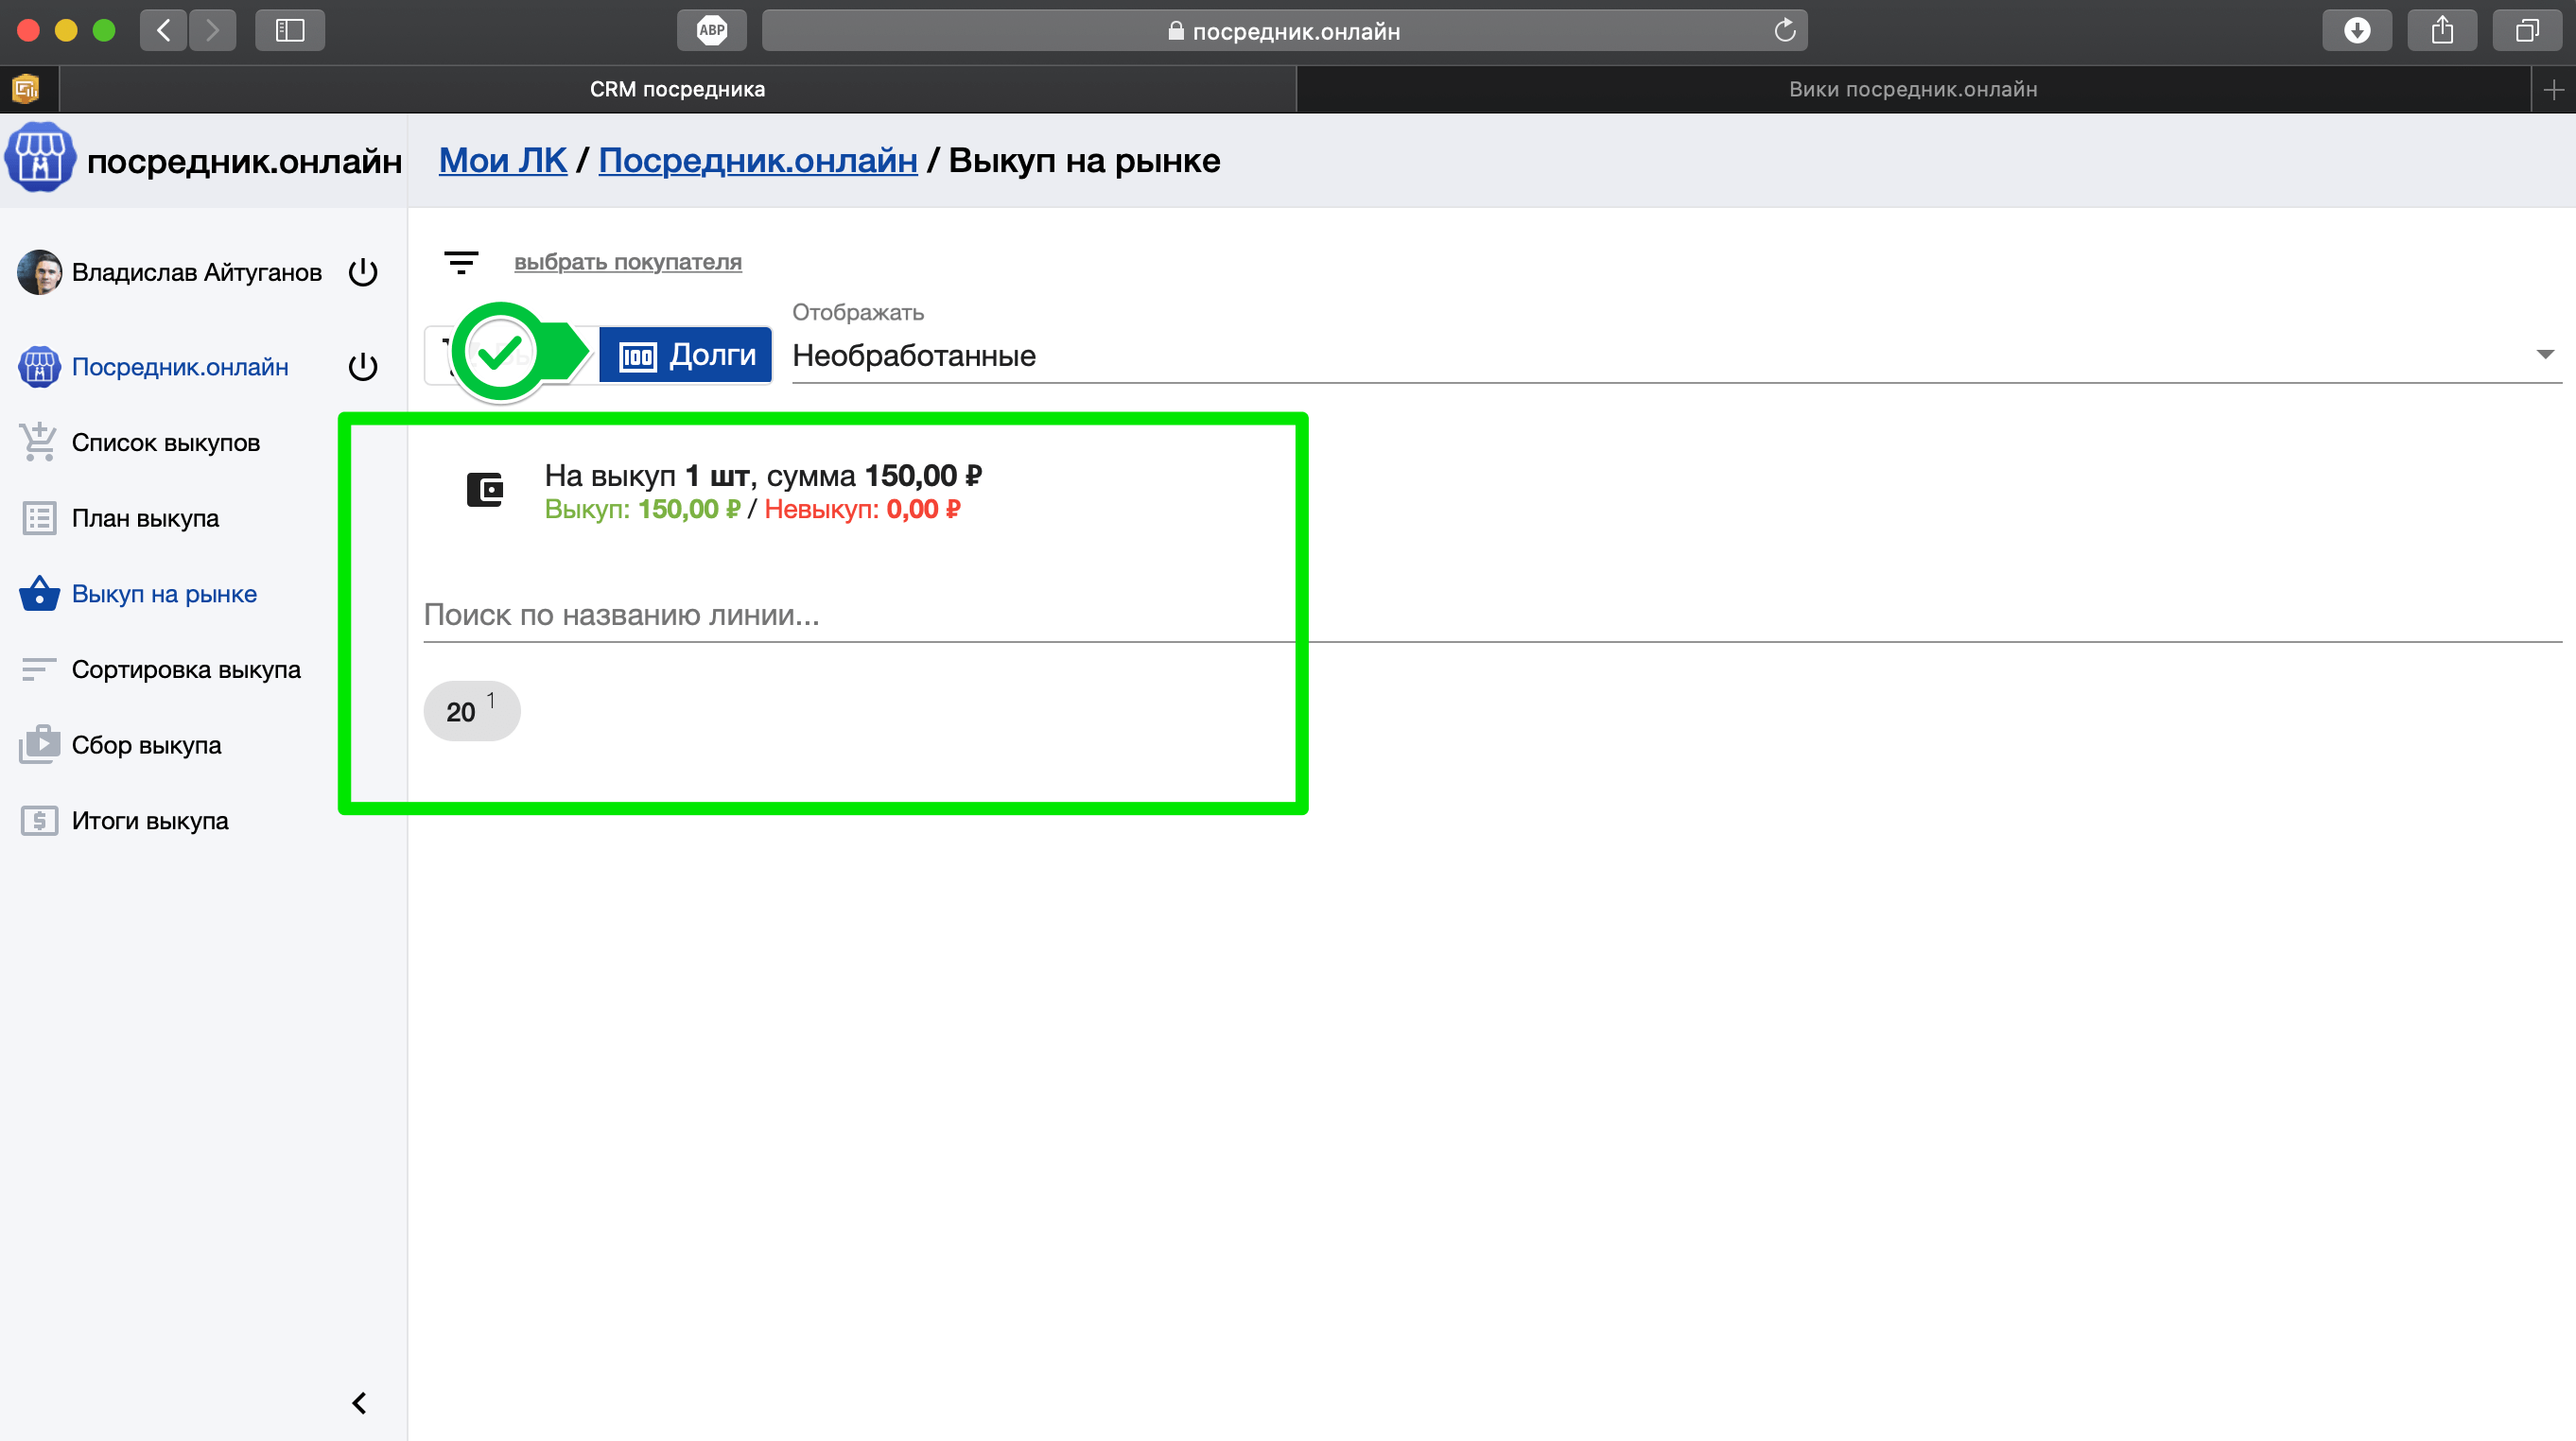The image size is (2576, 1441).
Task: Open 'Список выкупов' in the sidebar
Action: [165, 443]
